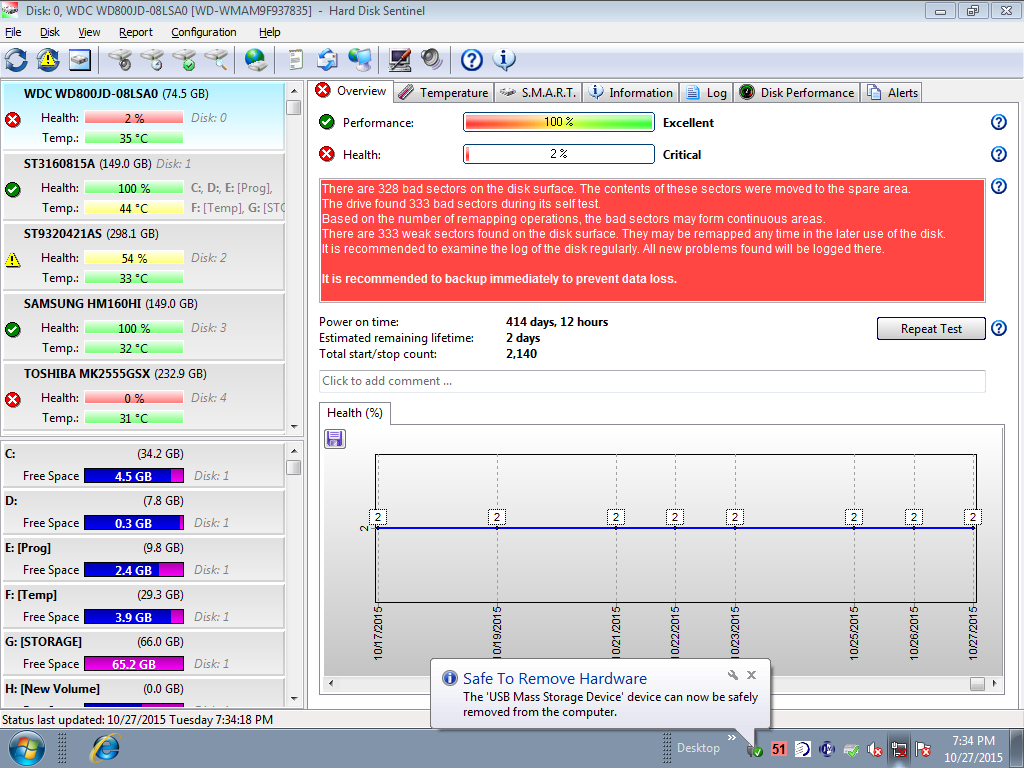1024x768 pixels.
Task: Click the blue question mark toolbar icon
Action: click(x=472, y=60)
